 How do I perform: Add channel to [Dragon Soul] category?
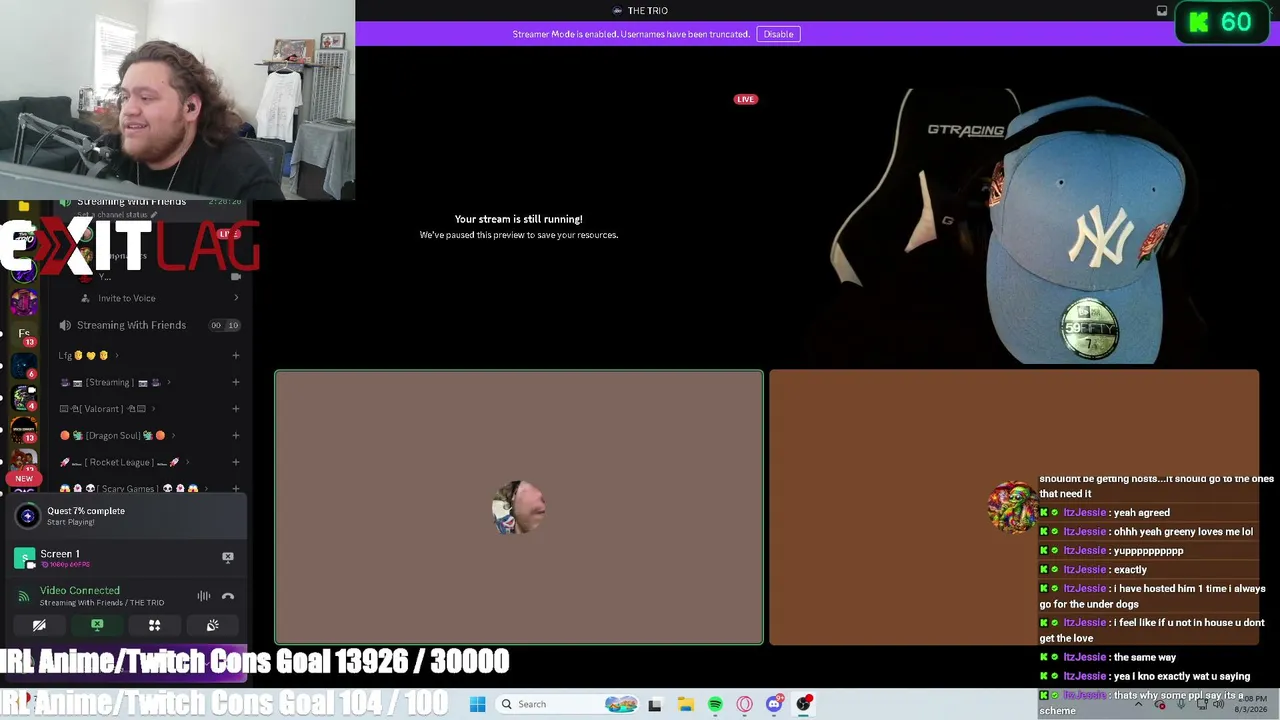click(x=236, y=436)
